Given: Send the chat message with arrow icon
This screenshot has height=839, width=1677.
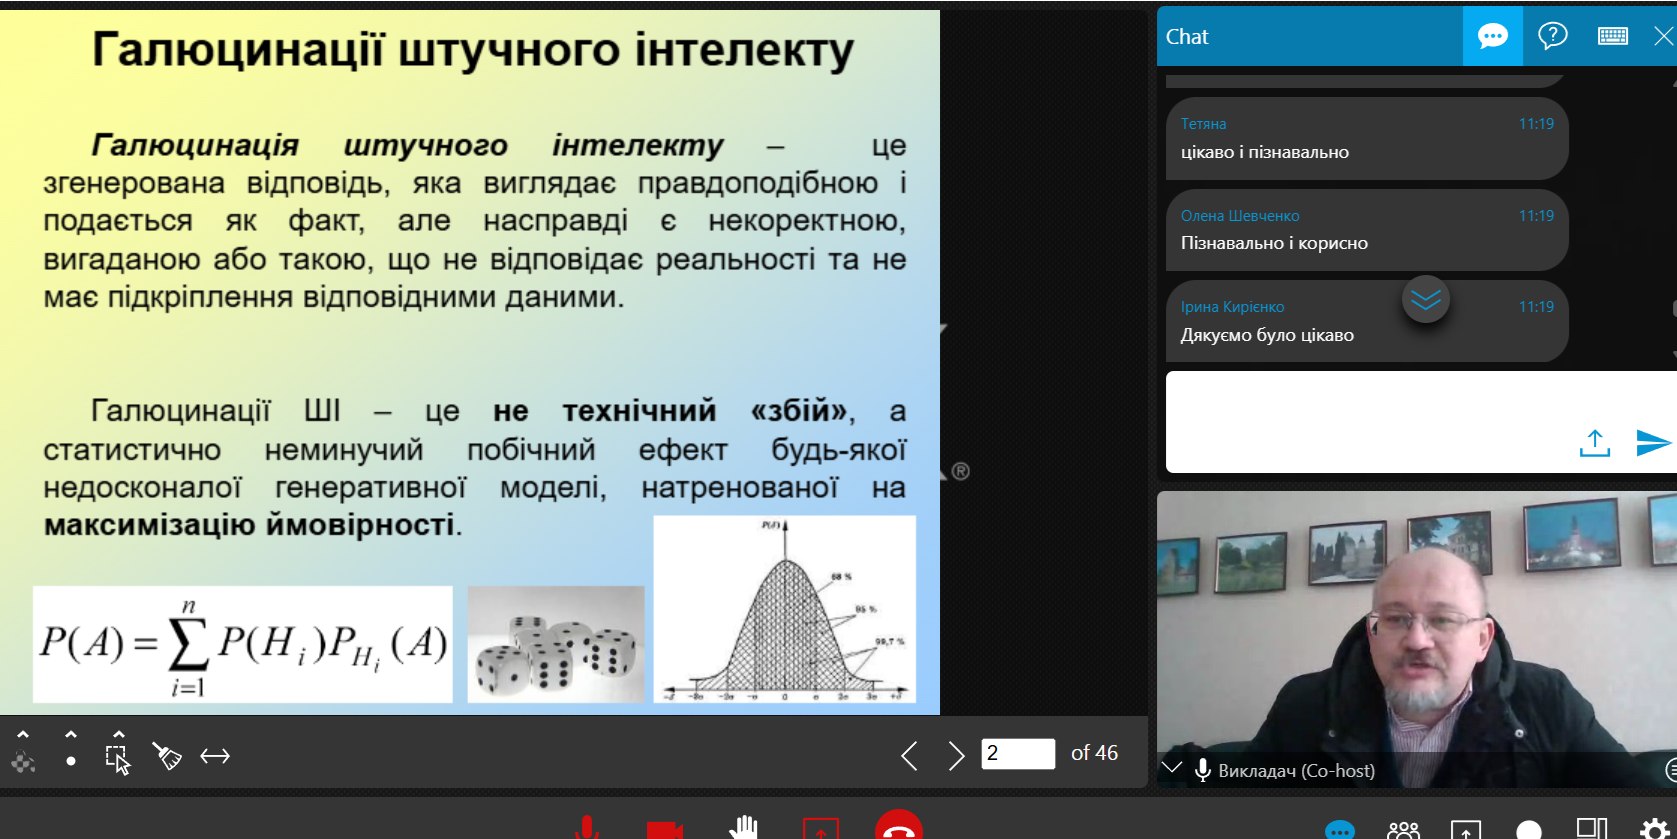Looking at the screenshot, I should coord(1653,442).
